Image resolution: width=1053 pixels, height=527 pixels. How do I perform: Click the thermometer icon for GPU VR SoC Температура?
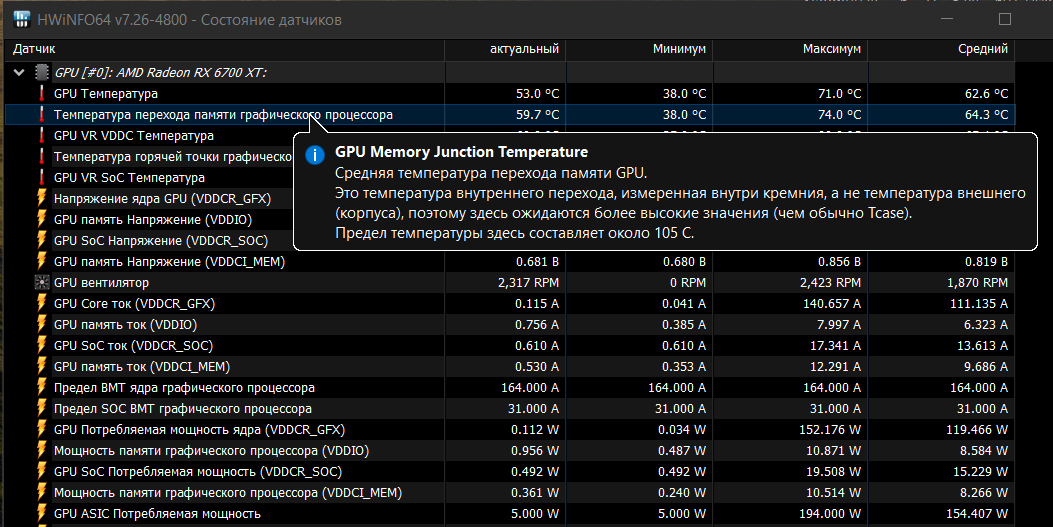point(42,177)
